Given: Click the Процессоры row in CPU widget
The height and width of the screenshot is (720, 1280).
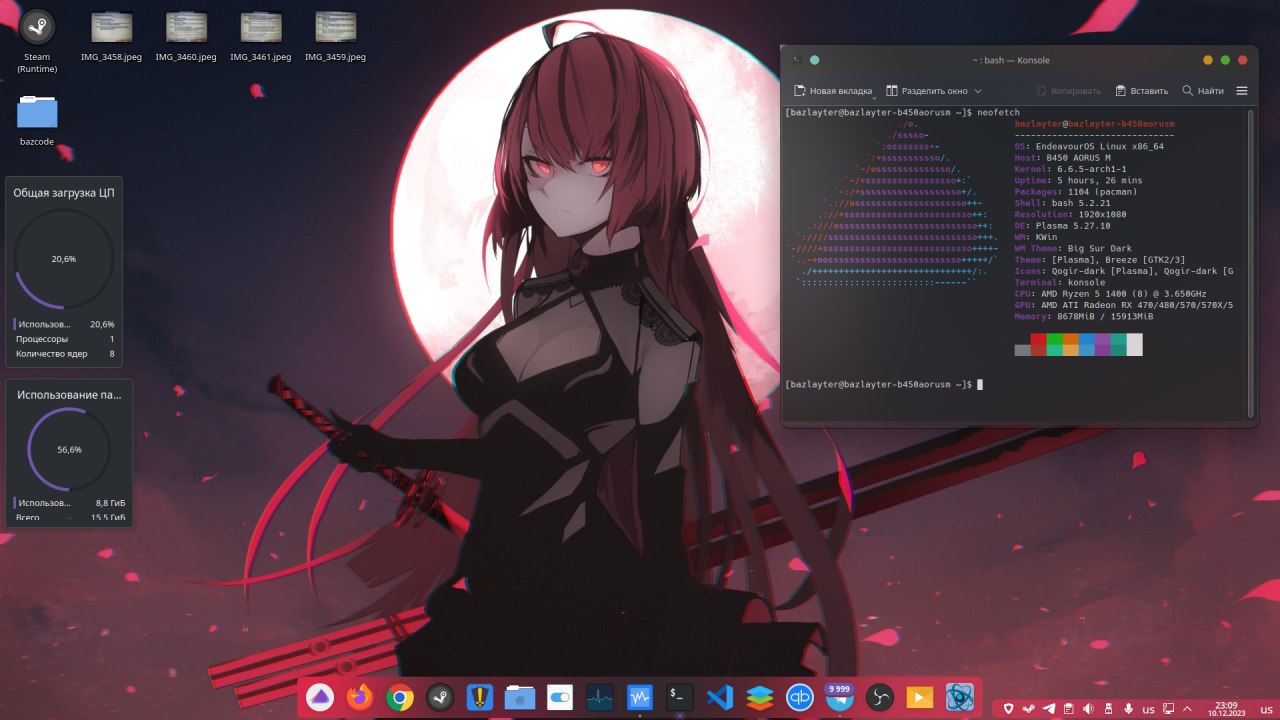Looking at the screenshot, I should [x=64, y=339].
